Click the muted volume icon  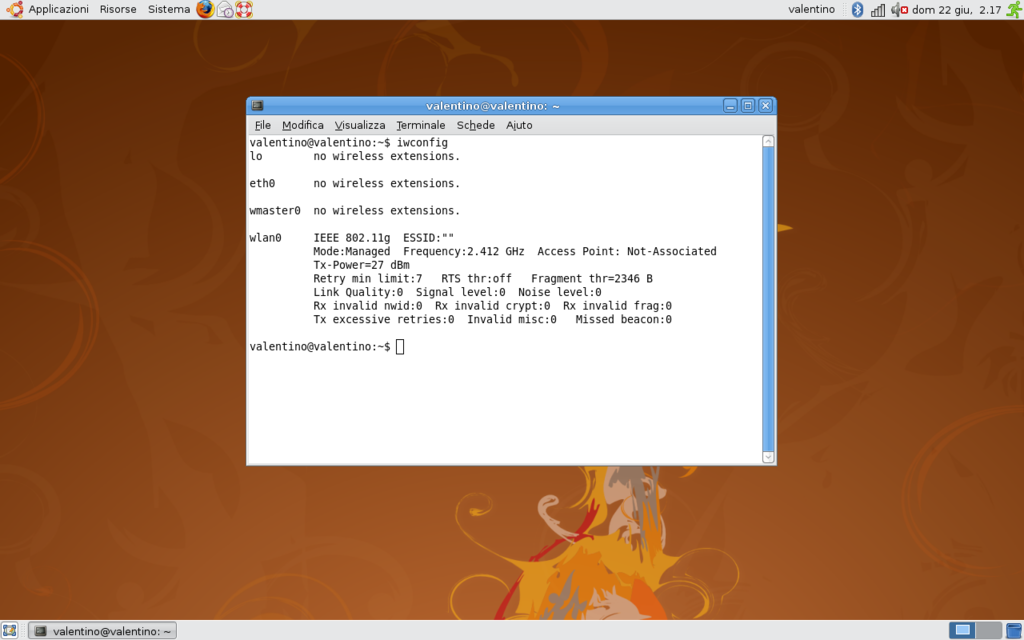click(898, 9)
